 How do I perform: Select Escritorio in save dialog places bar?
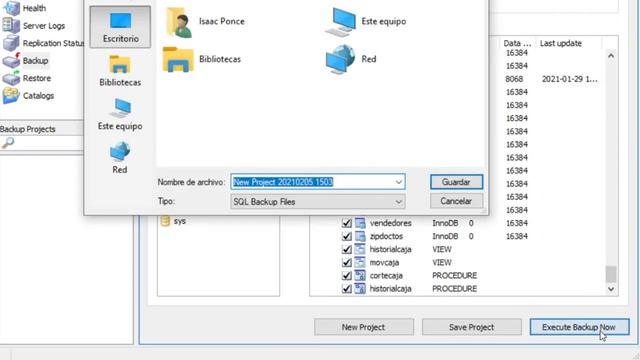pyautogui.click(x=120, y=27)
